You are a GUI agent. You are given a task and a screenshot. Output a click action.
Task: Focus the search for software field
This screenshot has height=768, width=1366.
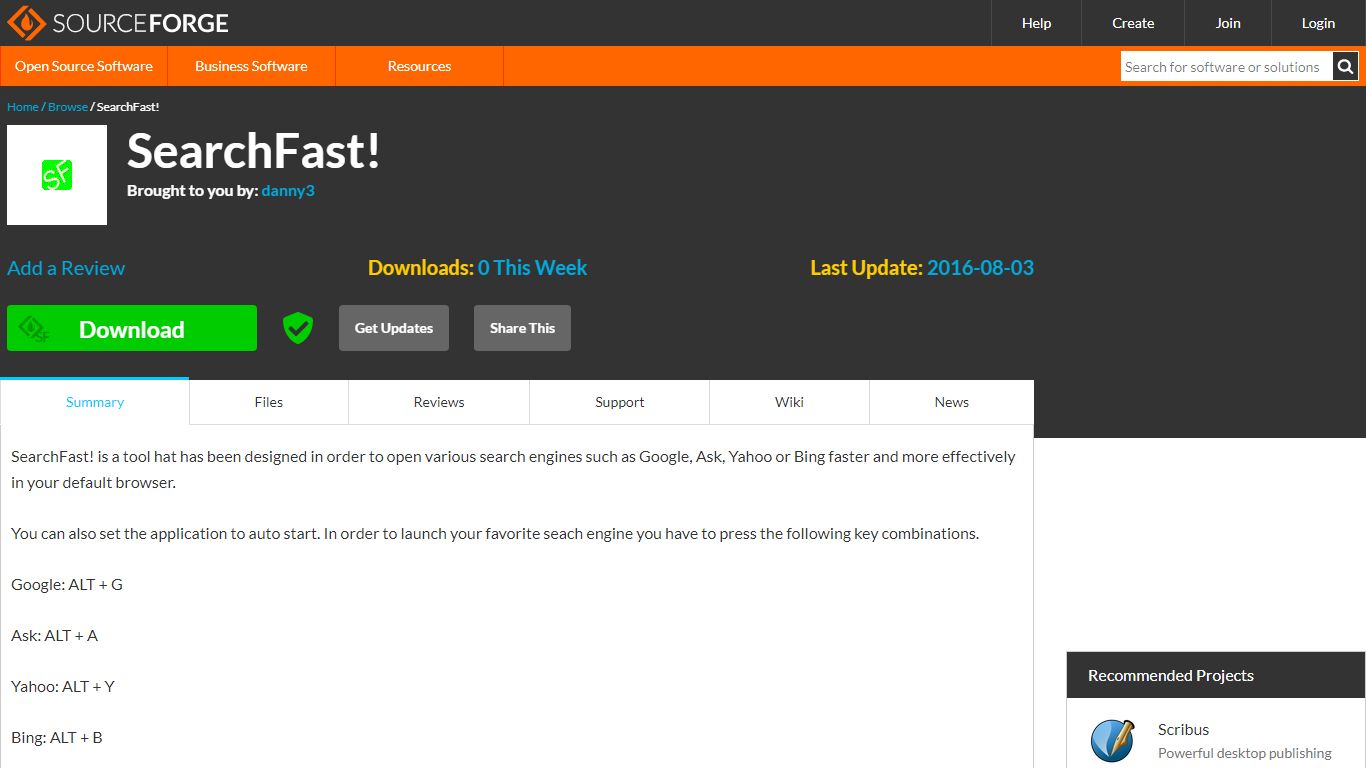[x=1227, y=67]
